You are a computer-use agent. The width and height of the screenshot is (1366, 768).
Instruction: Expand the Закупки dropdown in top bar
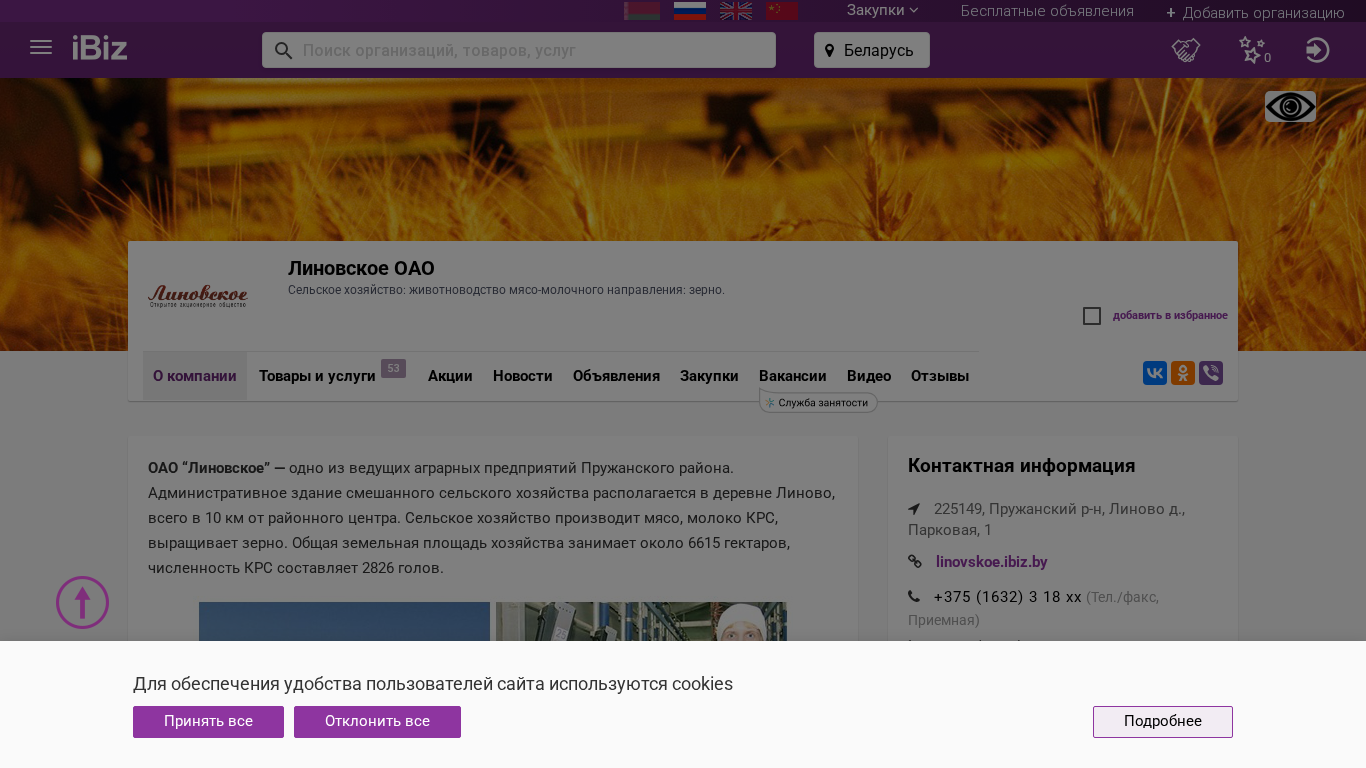point(882,11)
